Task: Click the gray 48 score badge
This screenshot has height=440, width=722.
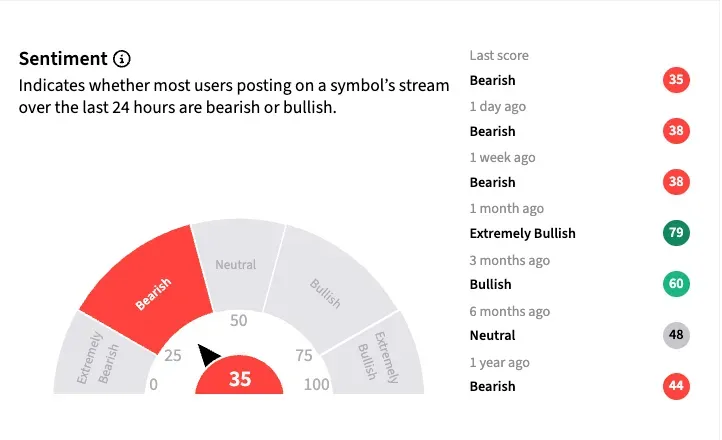Action: [677, 335]
